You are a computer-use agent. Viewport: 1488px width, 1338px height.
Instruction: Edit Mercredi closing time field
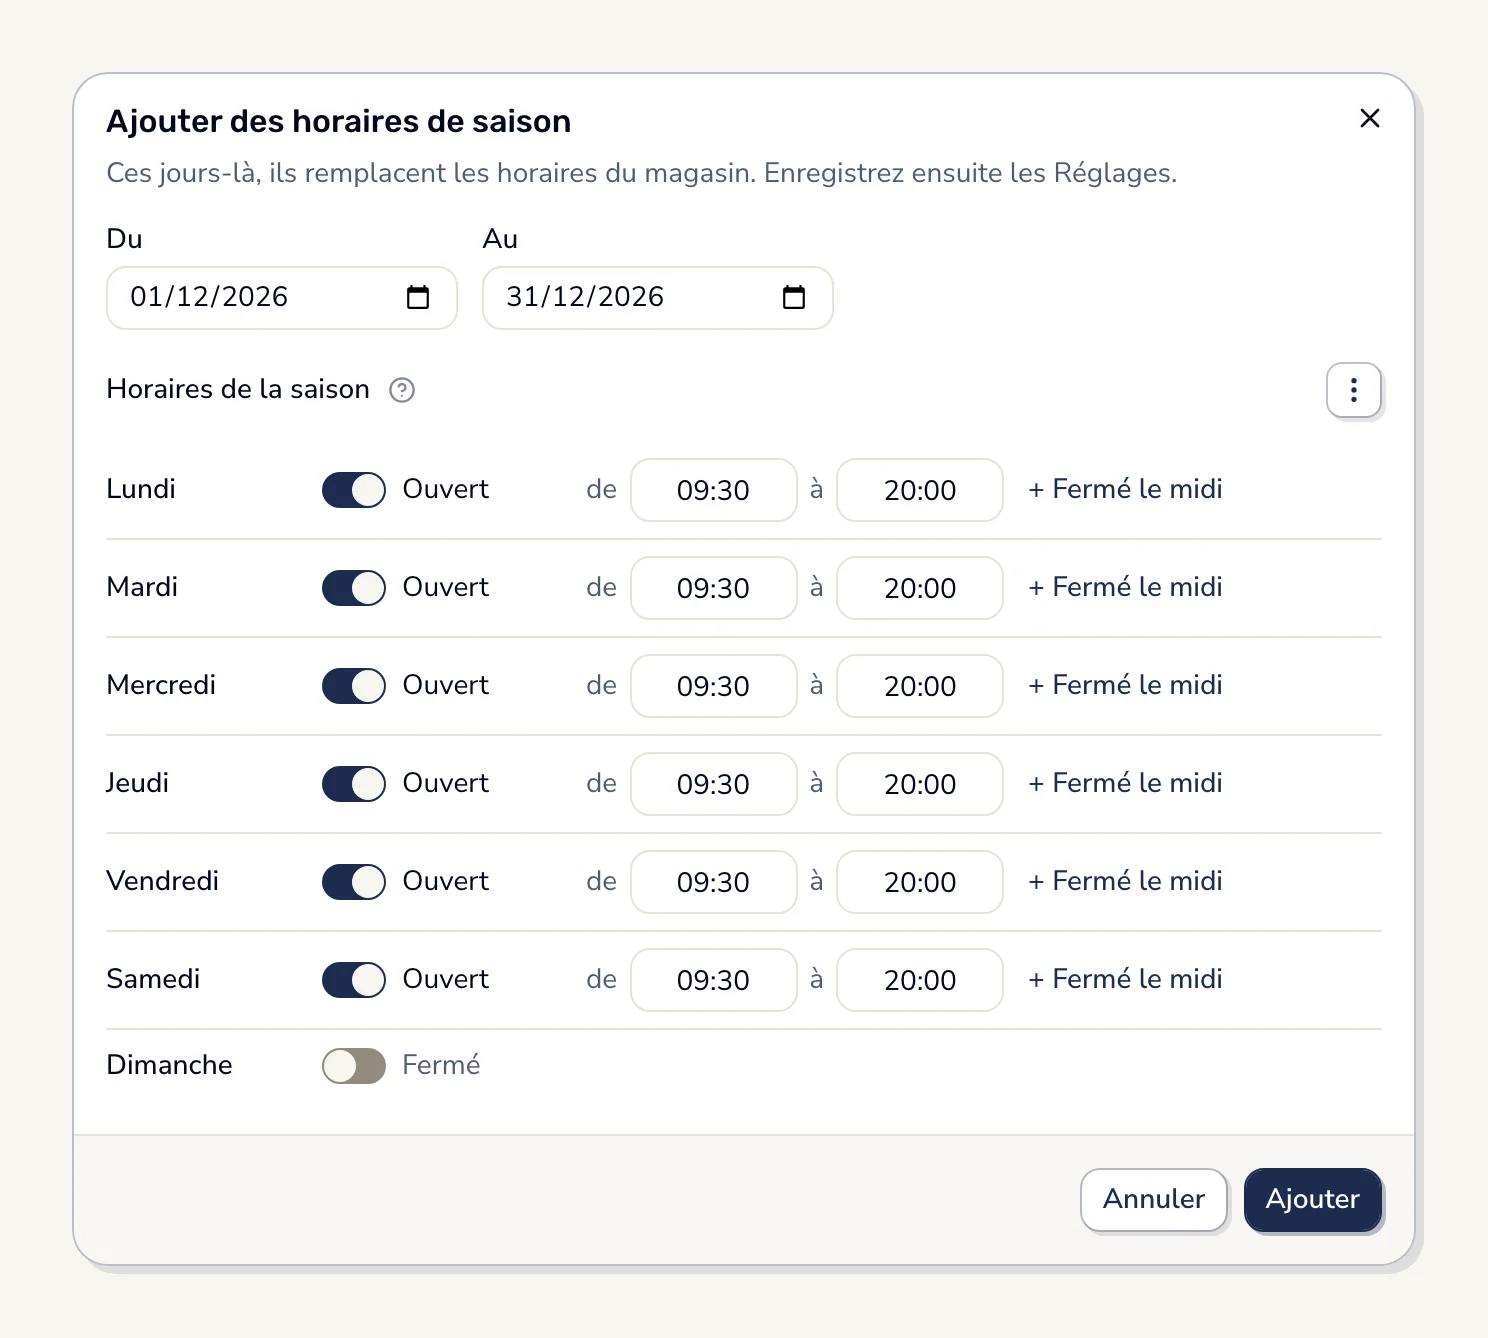[920, 686]
